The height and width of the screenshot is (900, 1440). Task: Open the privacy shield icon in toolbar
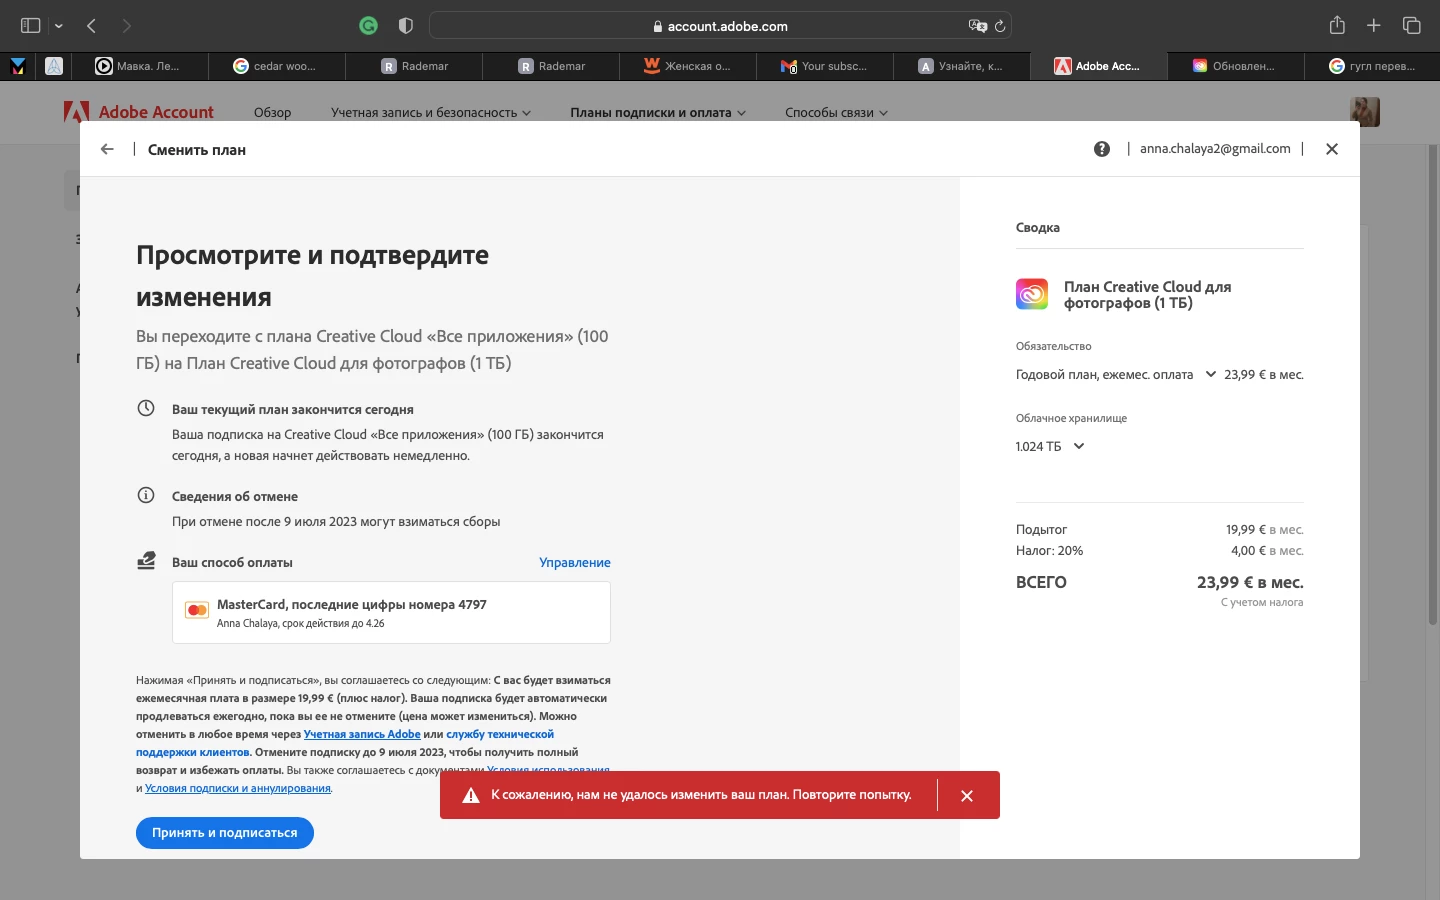coord(405,26)
